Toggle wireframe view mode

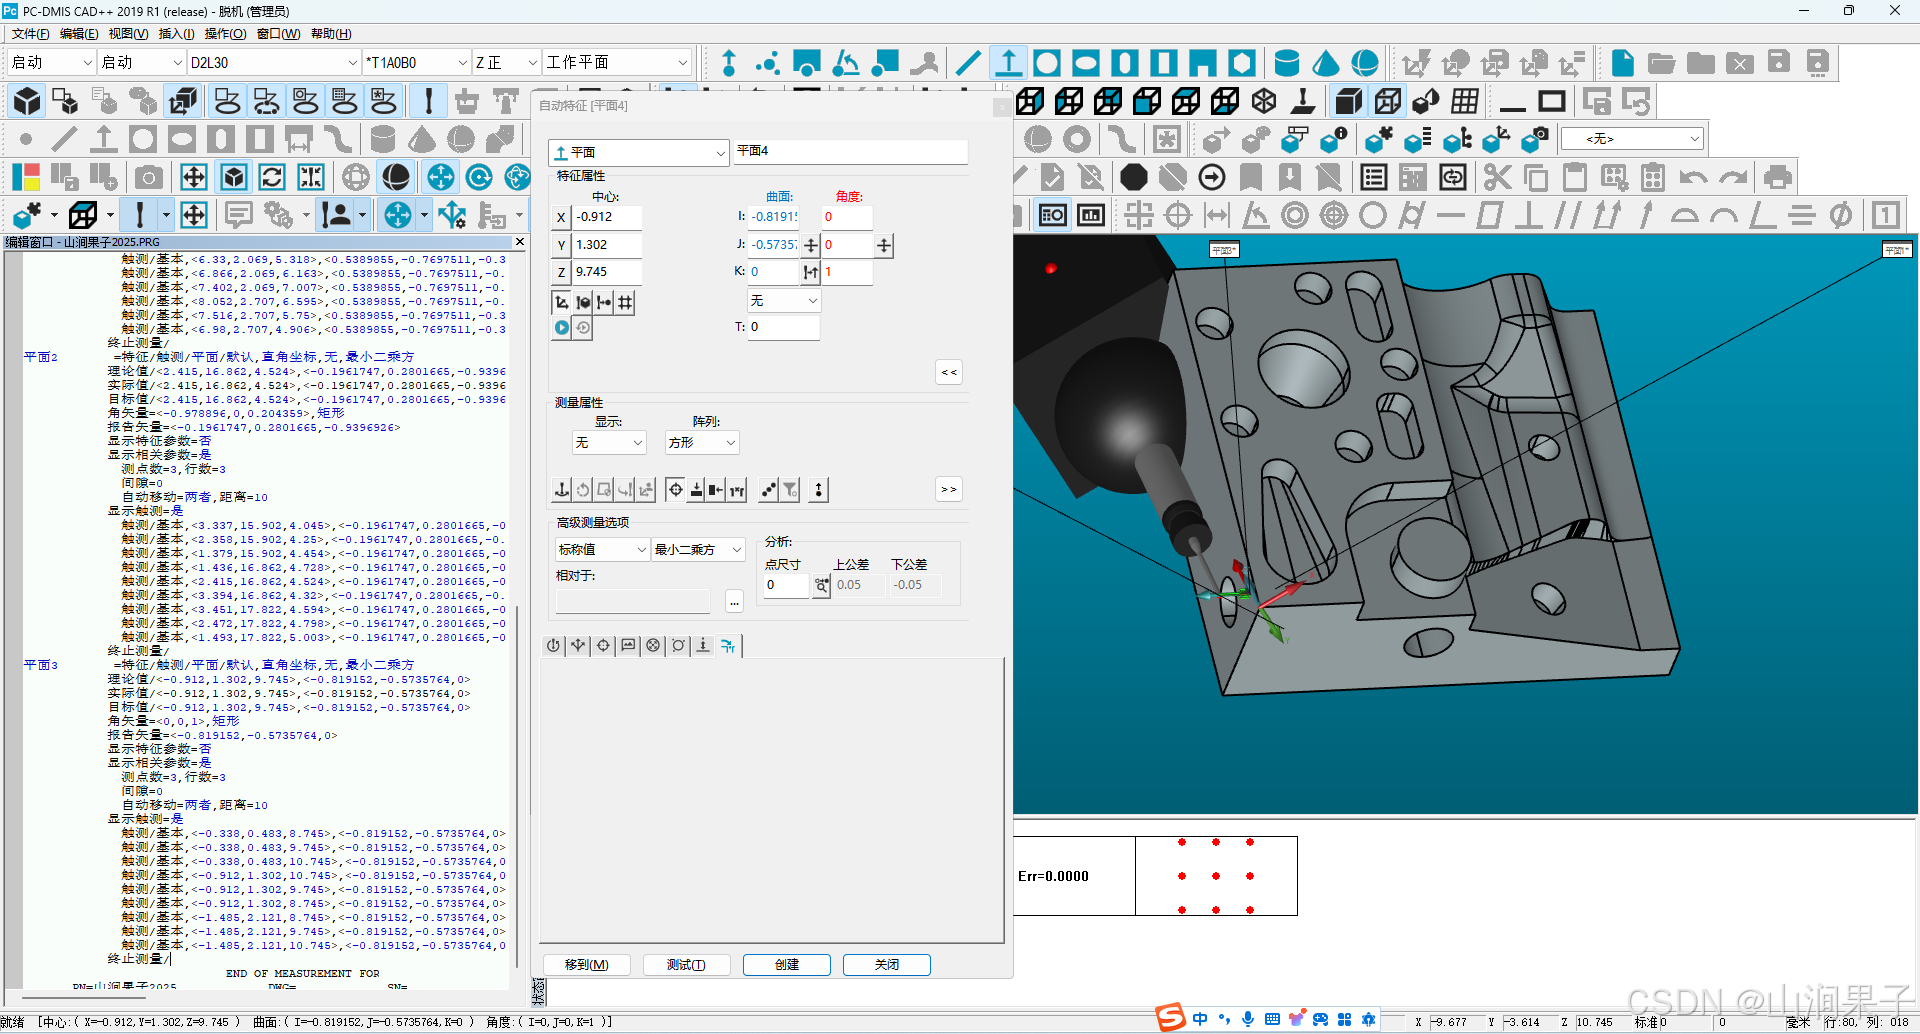click(1388, 101)
